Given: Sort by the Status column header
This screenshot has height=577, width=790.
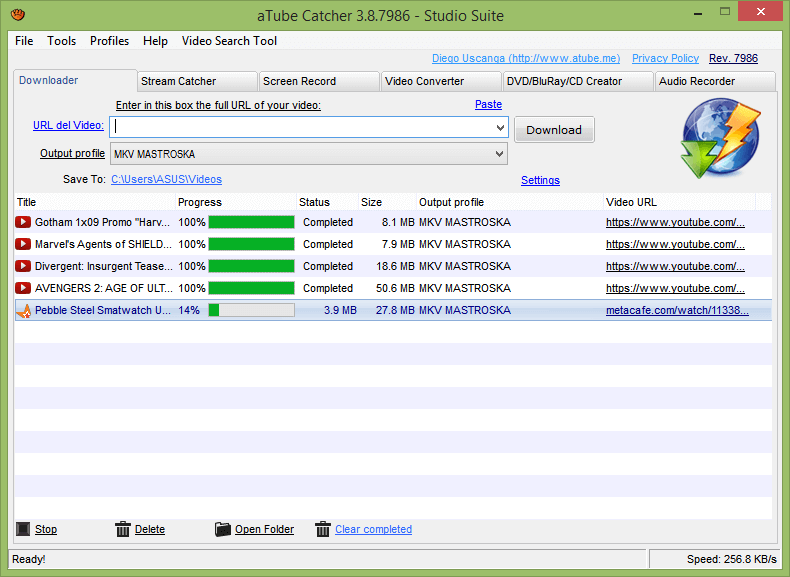Looking at the screenshot, I should [x=327, y=202].
